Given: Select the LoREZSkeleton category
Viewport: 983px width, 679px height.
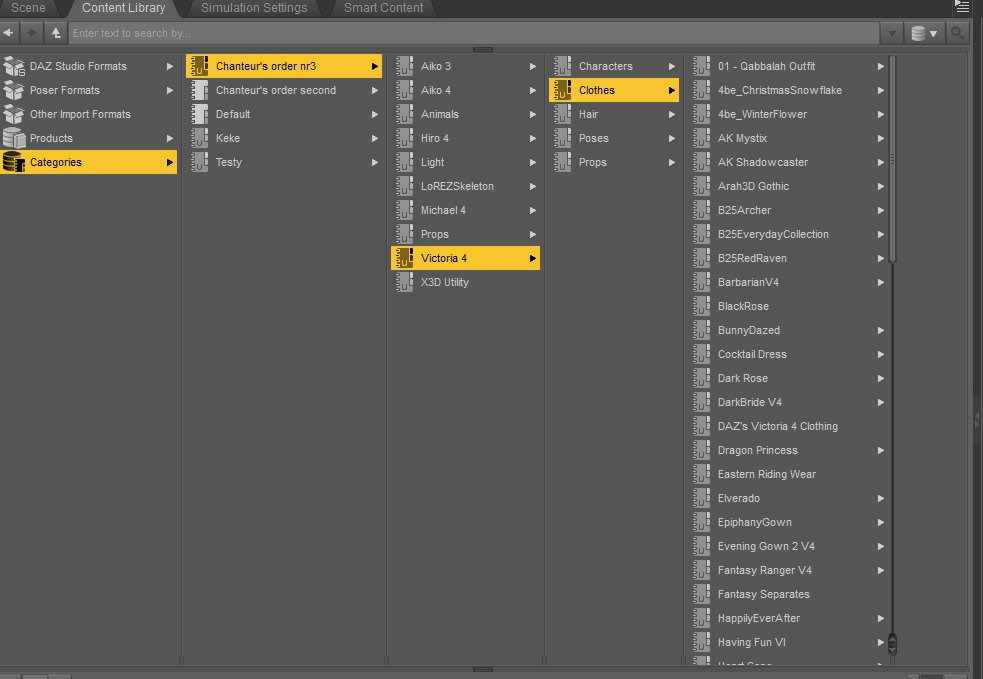Looking at the screenshot, I should tap(465, 186).
